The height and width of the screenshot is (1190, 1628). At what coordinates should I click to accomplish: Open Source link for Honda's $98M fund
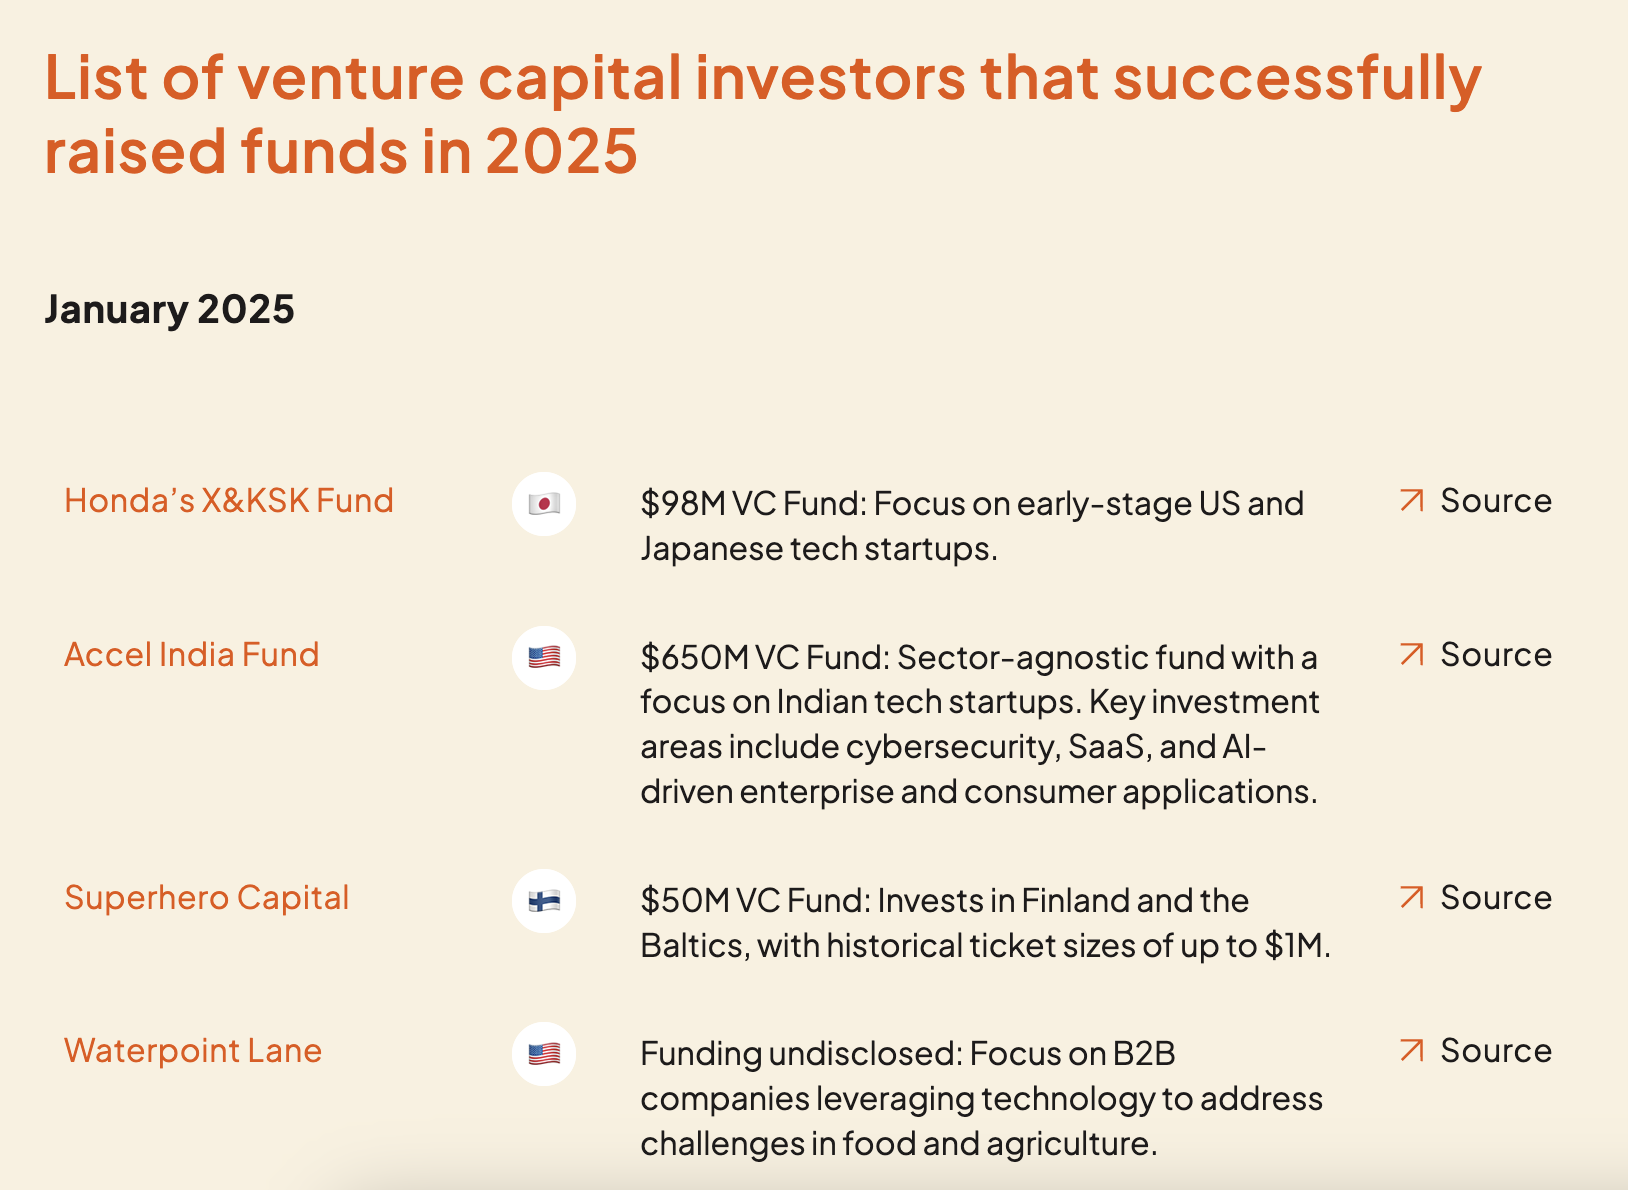(x=1496, y=501)
